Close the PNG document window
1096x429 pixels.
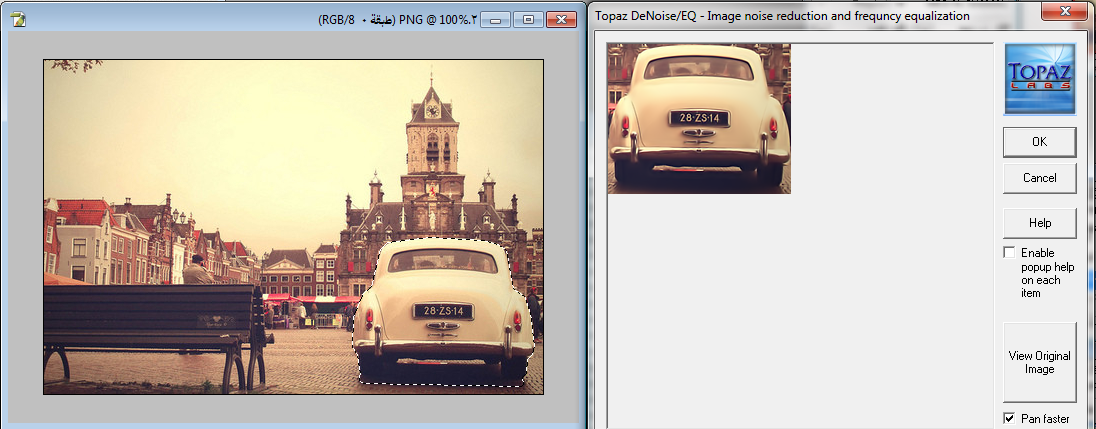coord(563,19)
